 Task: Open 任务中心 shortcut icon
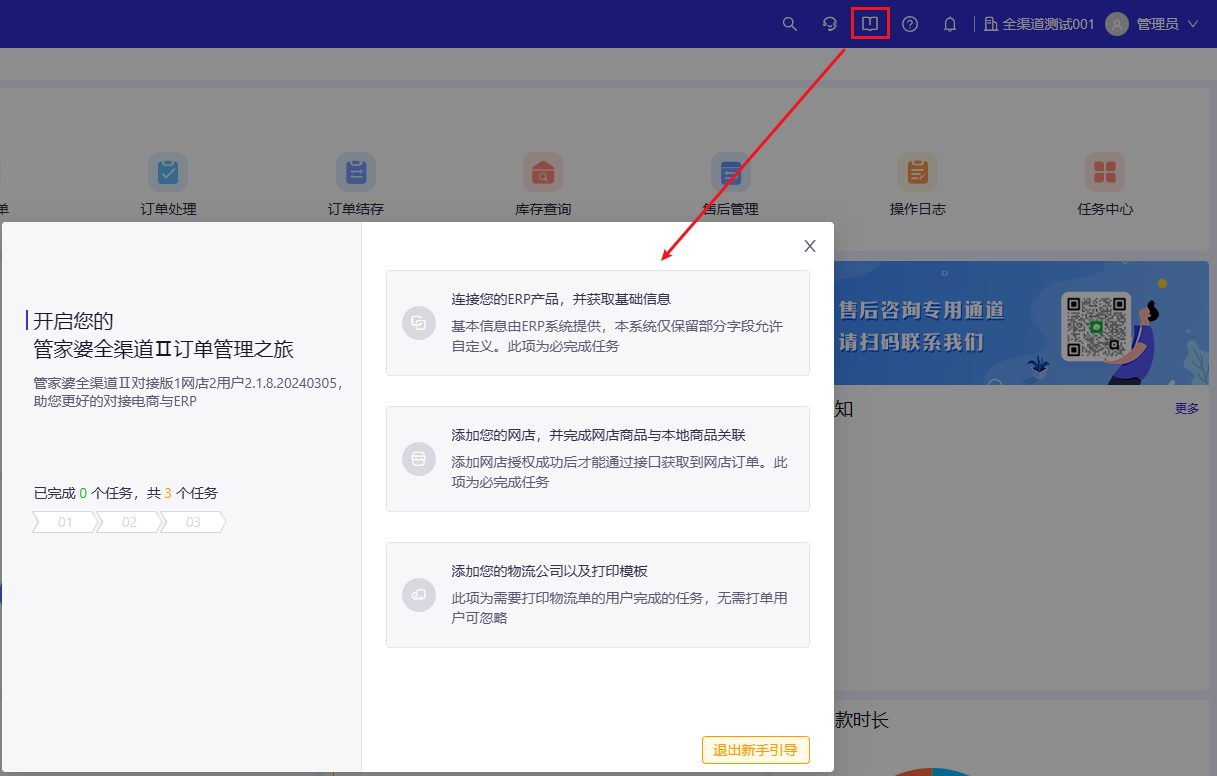click(x=1105, y=172)
